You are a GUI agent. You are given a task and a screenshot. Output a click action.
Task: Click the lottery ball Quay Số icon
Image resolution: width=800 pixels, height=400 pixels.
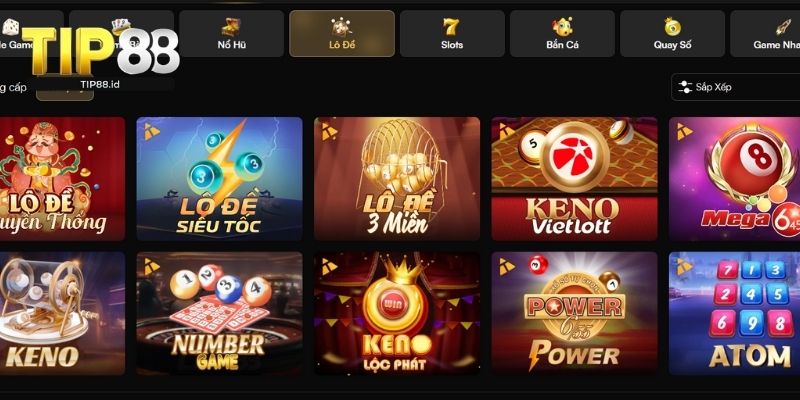point(672,27)
